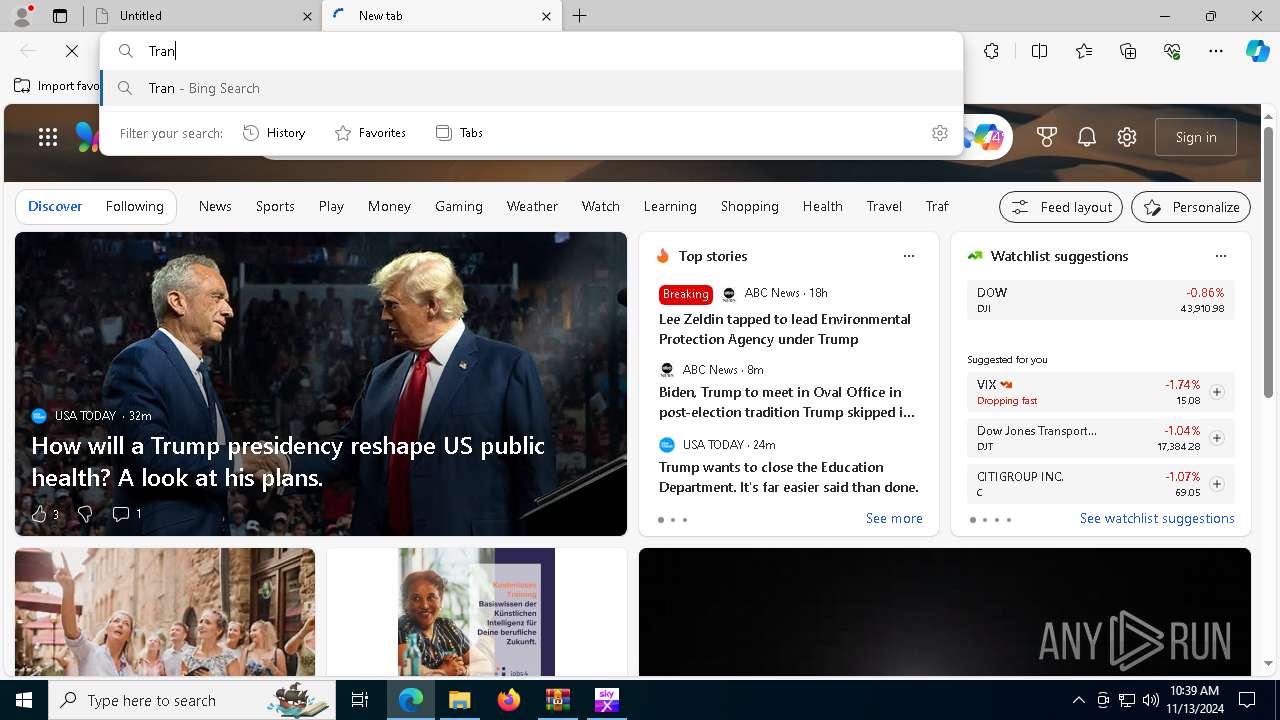
Task: Open the Money category
Action: point(389,206)
